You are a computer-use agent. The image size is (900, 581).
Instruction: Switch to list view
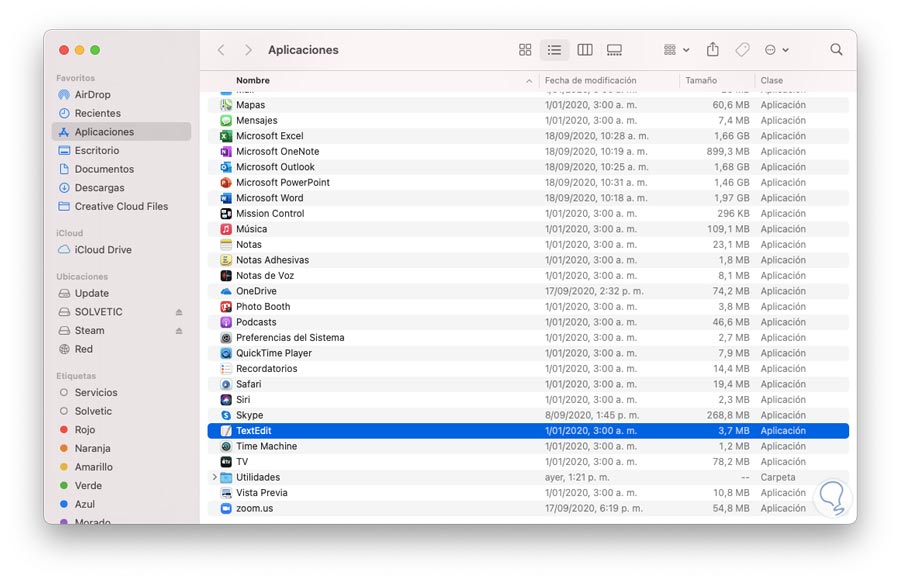tap(554, 50)
